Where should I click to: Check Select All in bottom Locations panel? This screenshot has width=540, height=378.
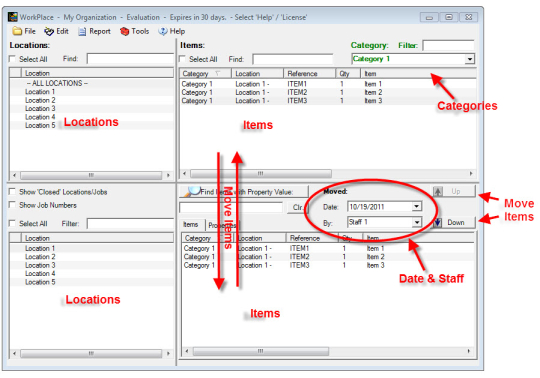click(12, 223)
